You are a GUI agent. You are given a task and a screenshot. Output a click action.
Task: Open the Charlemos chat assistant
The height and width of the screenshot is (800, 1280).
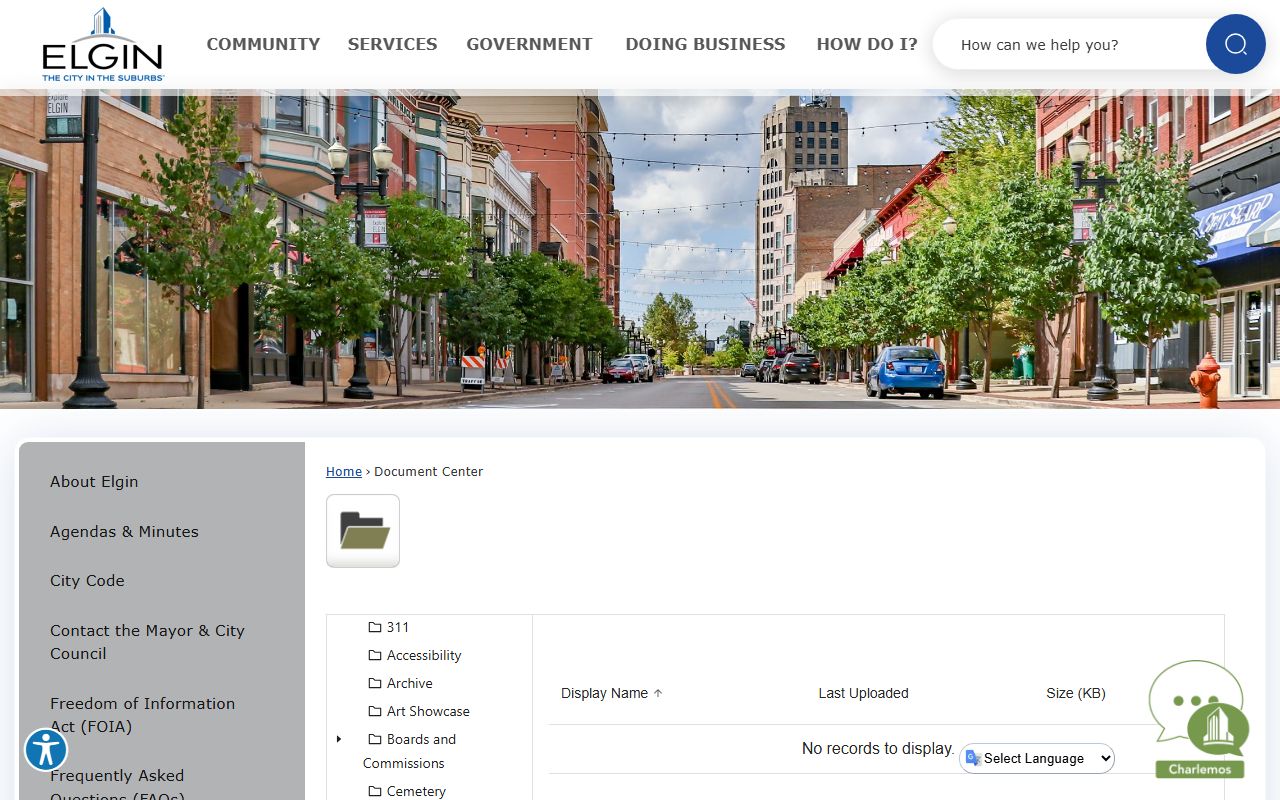click(1200, 720)
